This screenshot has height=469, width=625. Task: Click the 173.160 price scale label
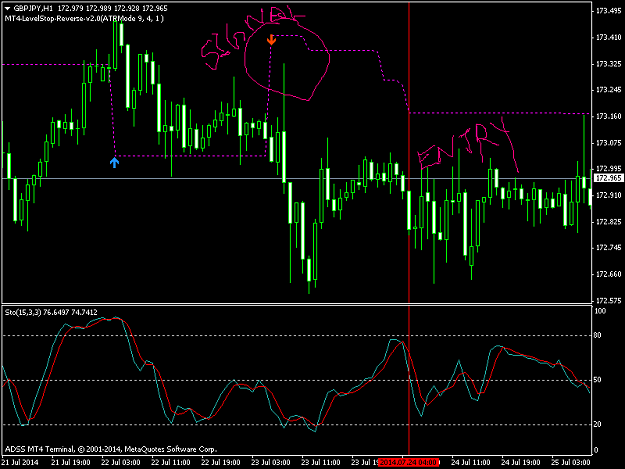(608, 116)
